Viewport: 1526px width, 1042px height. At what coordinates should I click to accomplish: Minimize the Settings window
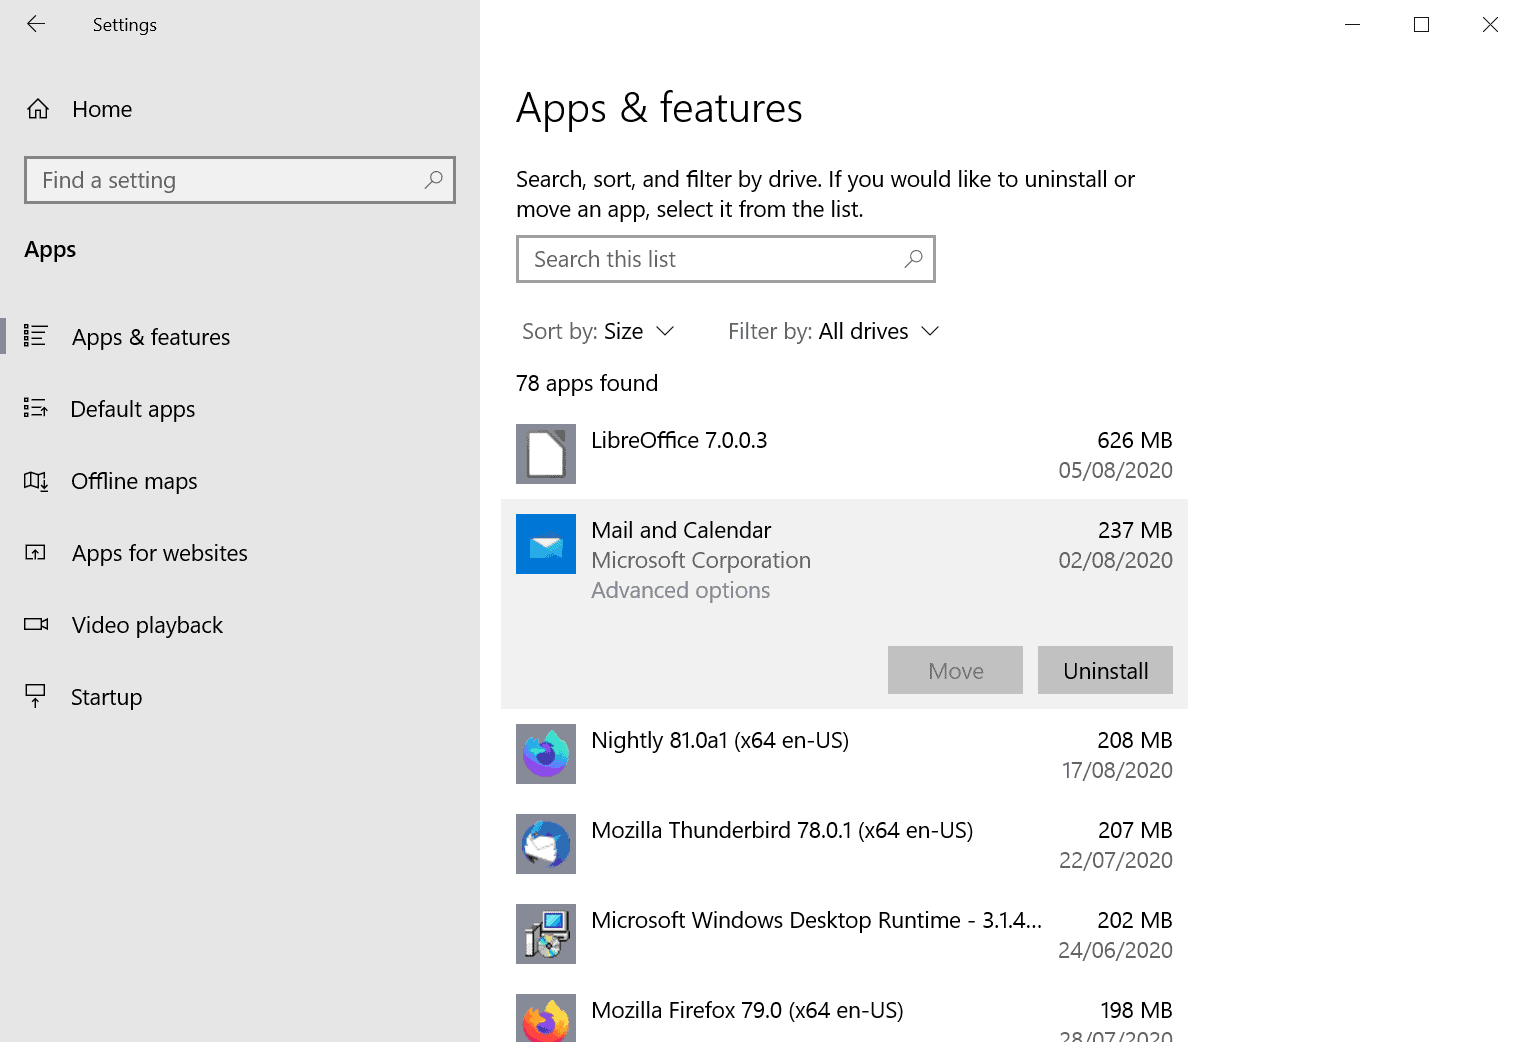[1353, 24]
